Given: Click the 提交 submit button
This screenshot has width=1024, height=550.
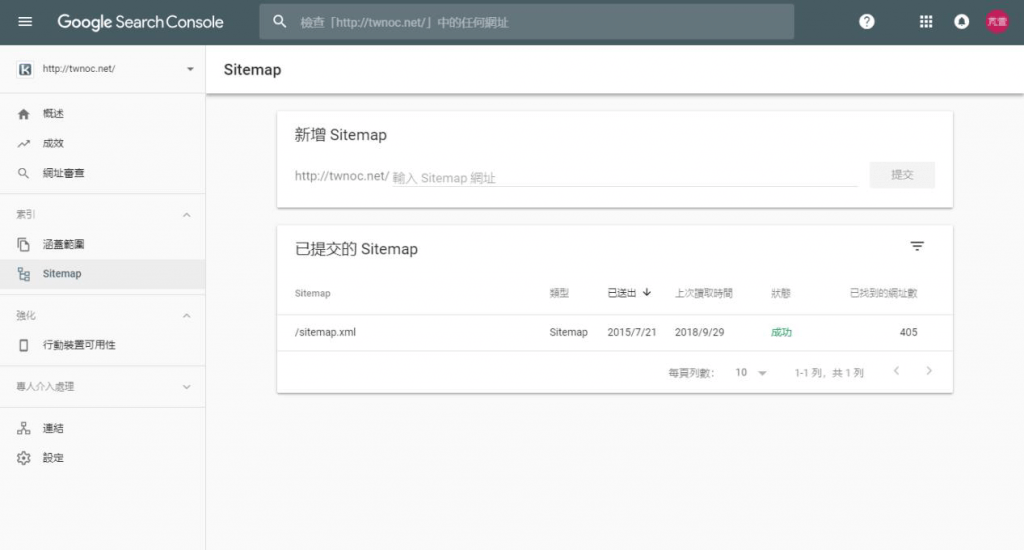Looking at the screenshot, I should 902,175.
